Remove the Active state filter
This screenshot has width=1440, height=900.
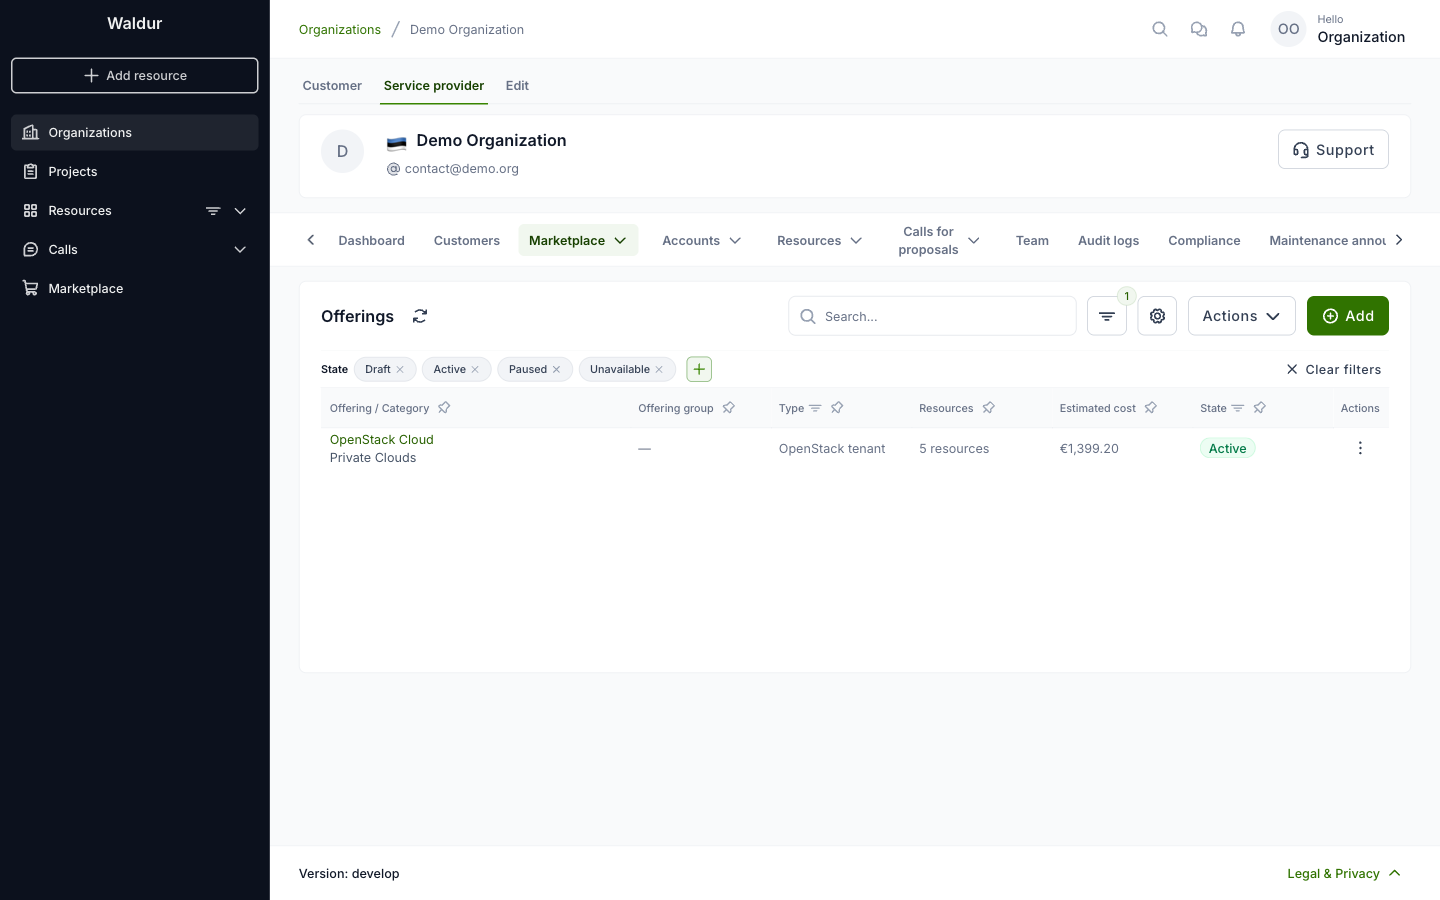tap(475, 370)
